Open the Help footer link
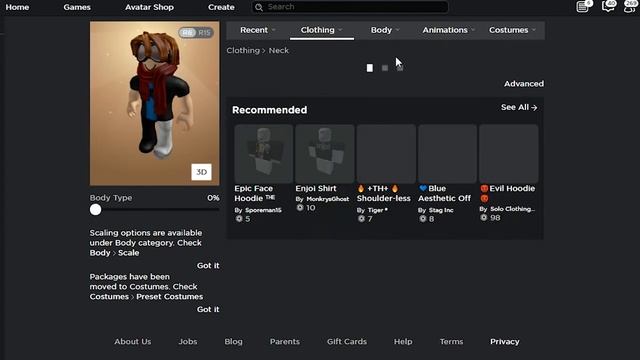 [403, 342]
